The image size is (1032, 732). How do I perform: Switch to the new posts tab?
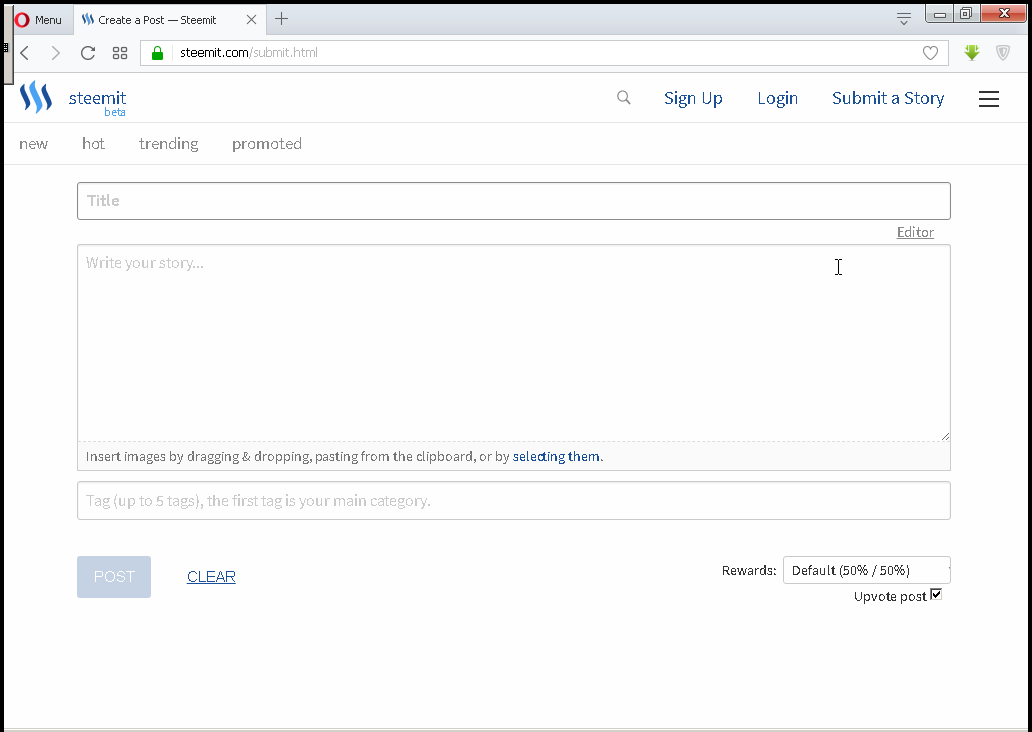(34, 144)
